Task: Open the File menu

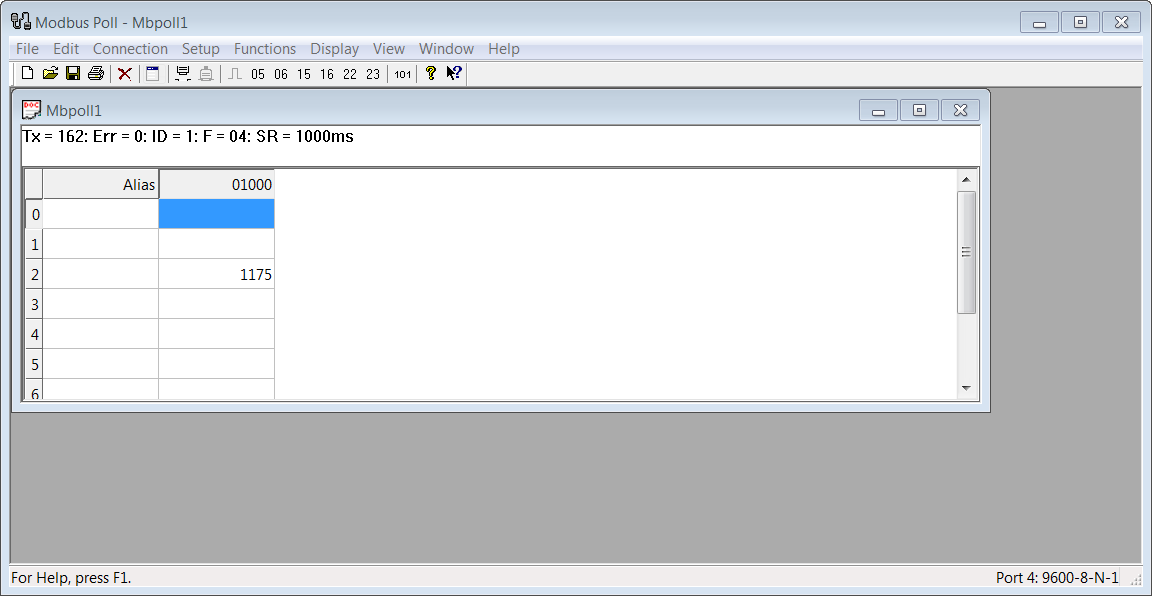Action: (27, 49)
